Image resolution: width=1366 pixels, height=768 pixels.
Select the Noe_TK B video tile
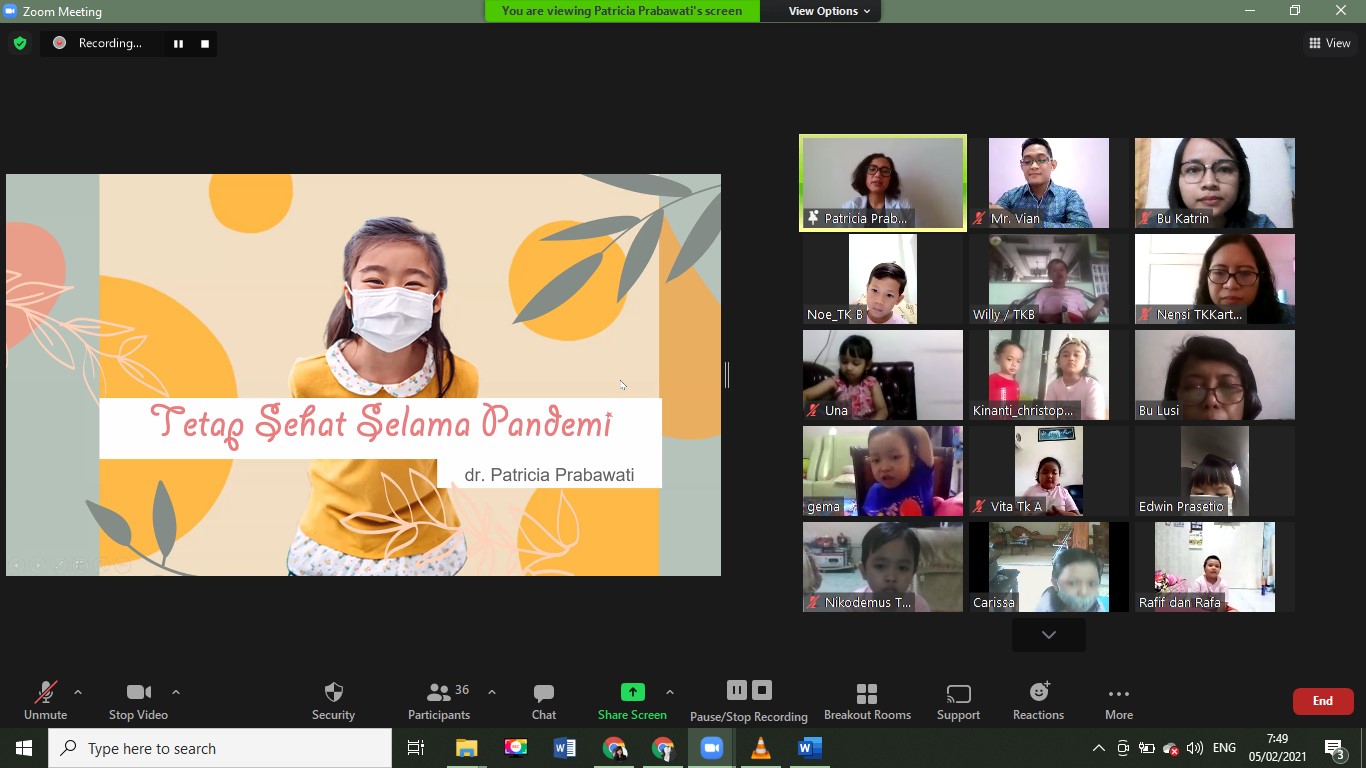(883, 279)
